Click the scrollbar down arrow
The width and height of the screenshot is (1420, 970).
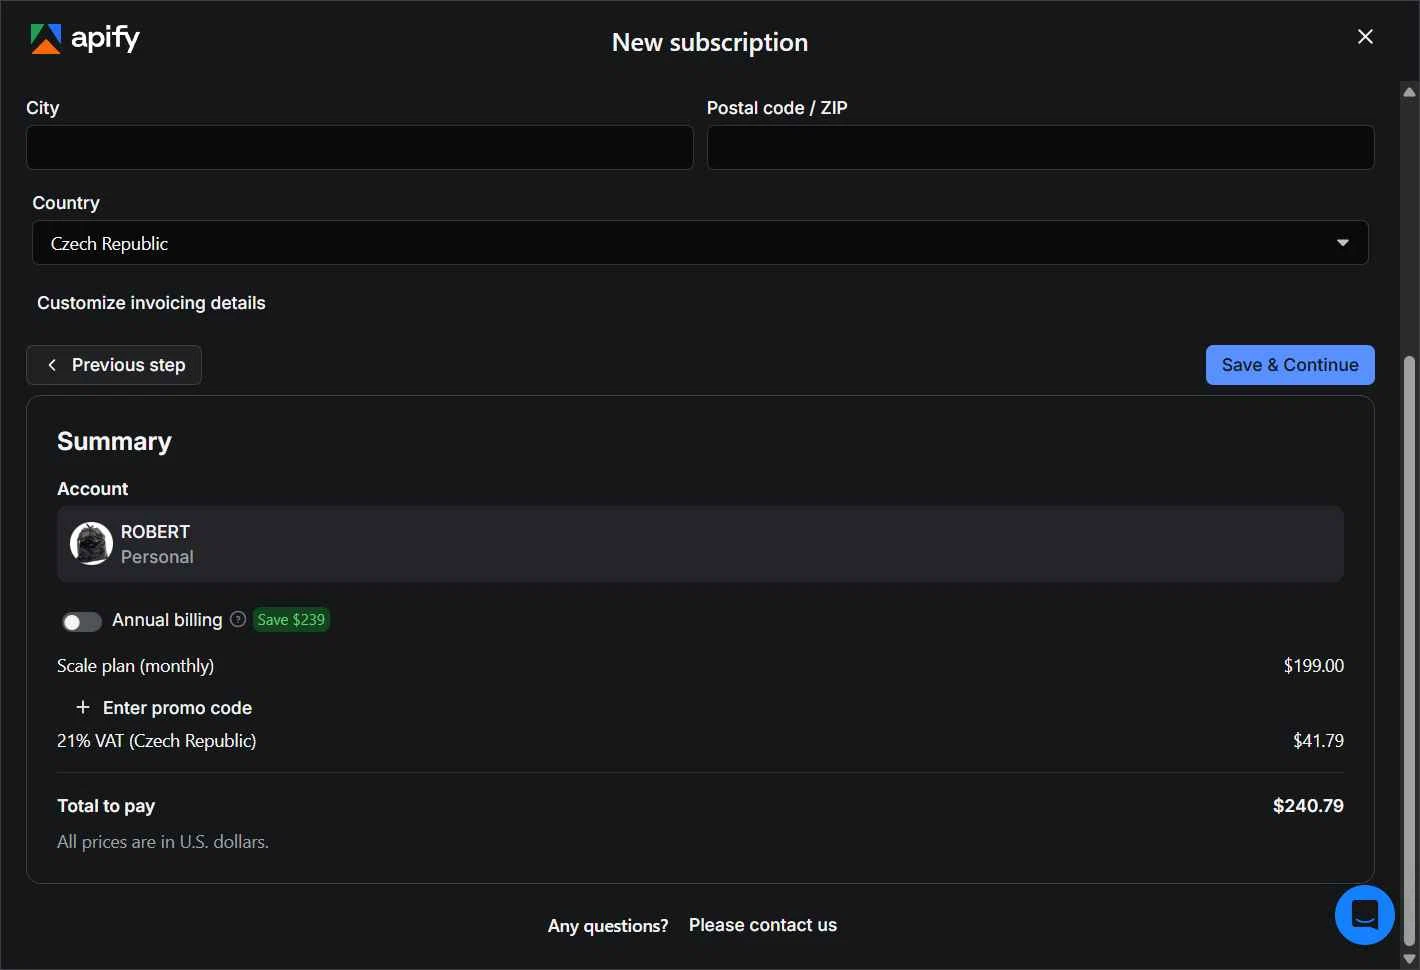tap(1409, 959)
